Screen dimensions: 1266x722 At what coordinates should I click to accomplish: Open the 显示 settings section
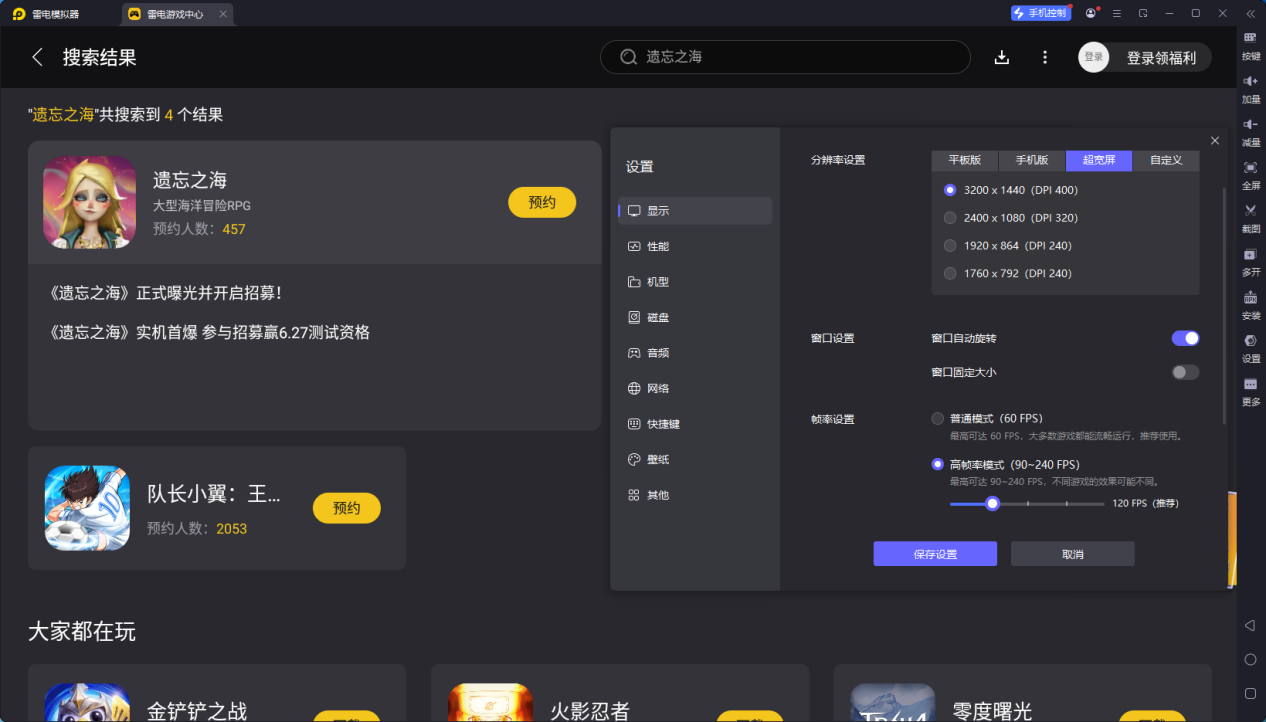(x=695, y=211)
